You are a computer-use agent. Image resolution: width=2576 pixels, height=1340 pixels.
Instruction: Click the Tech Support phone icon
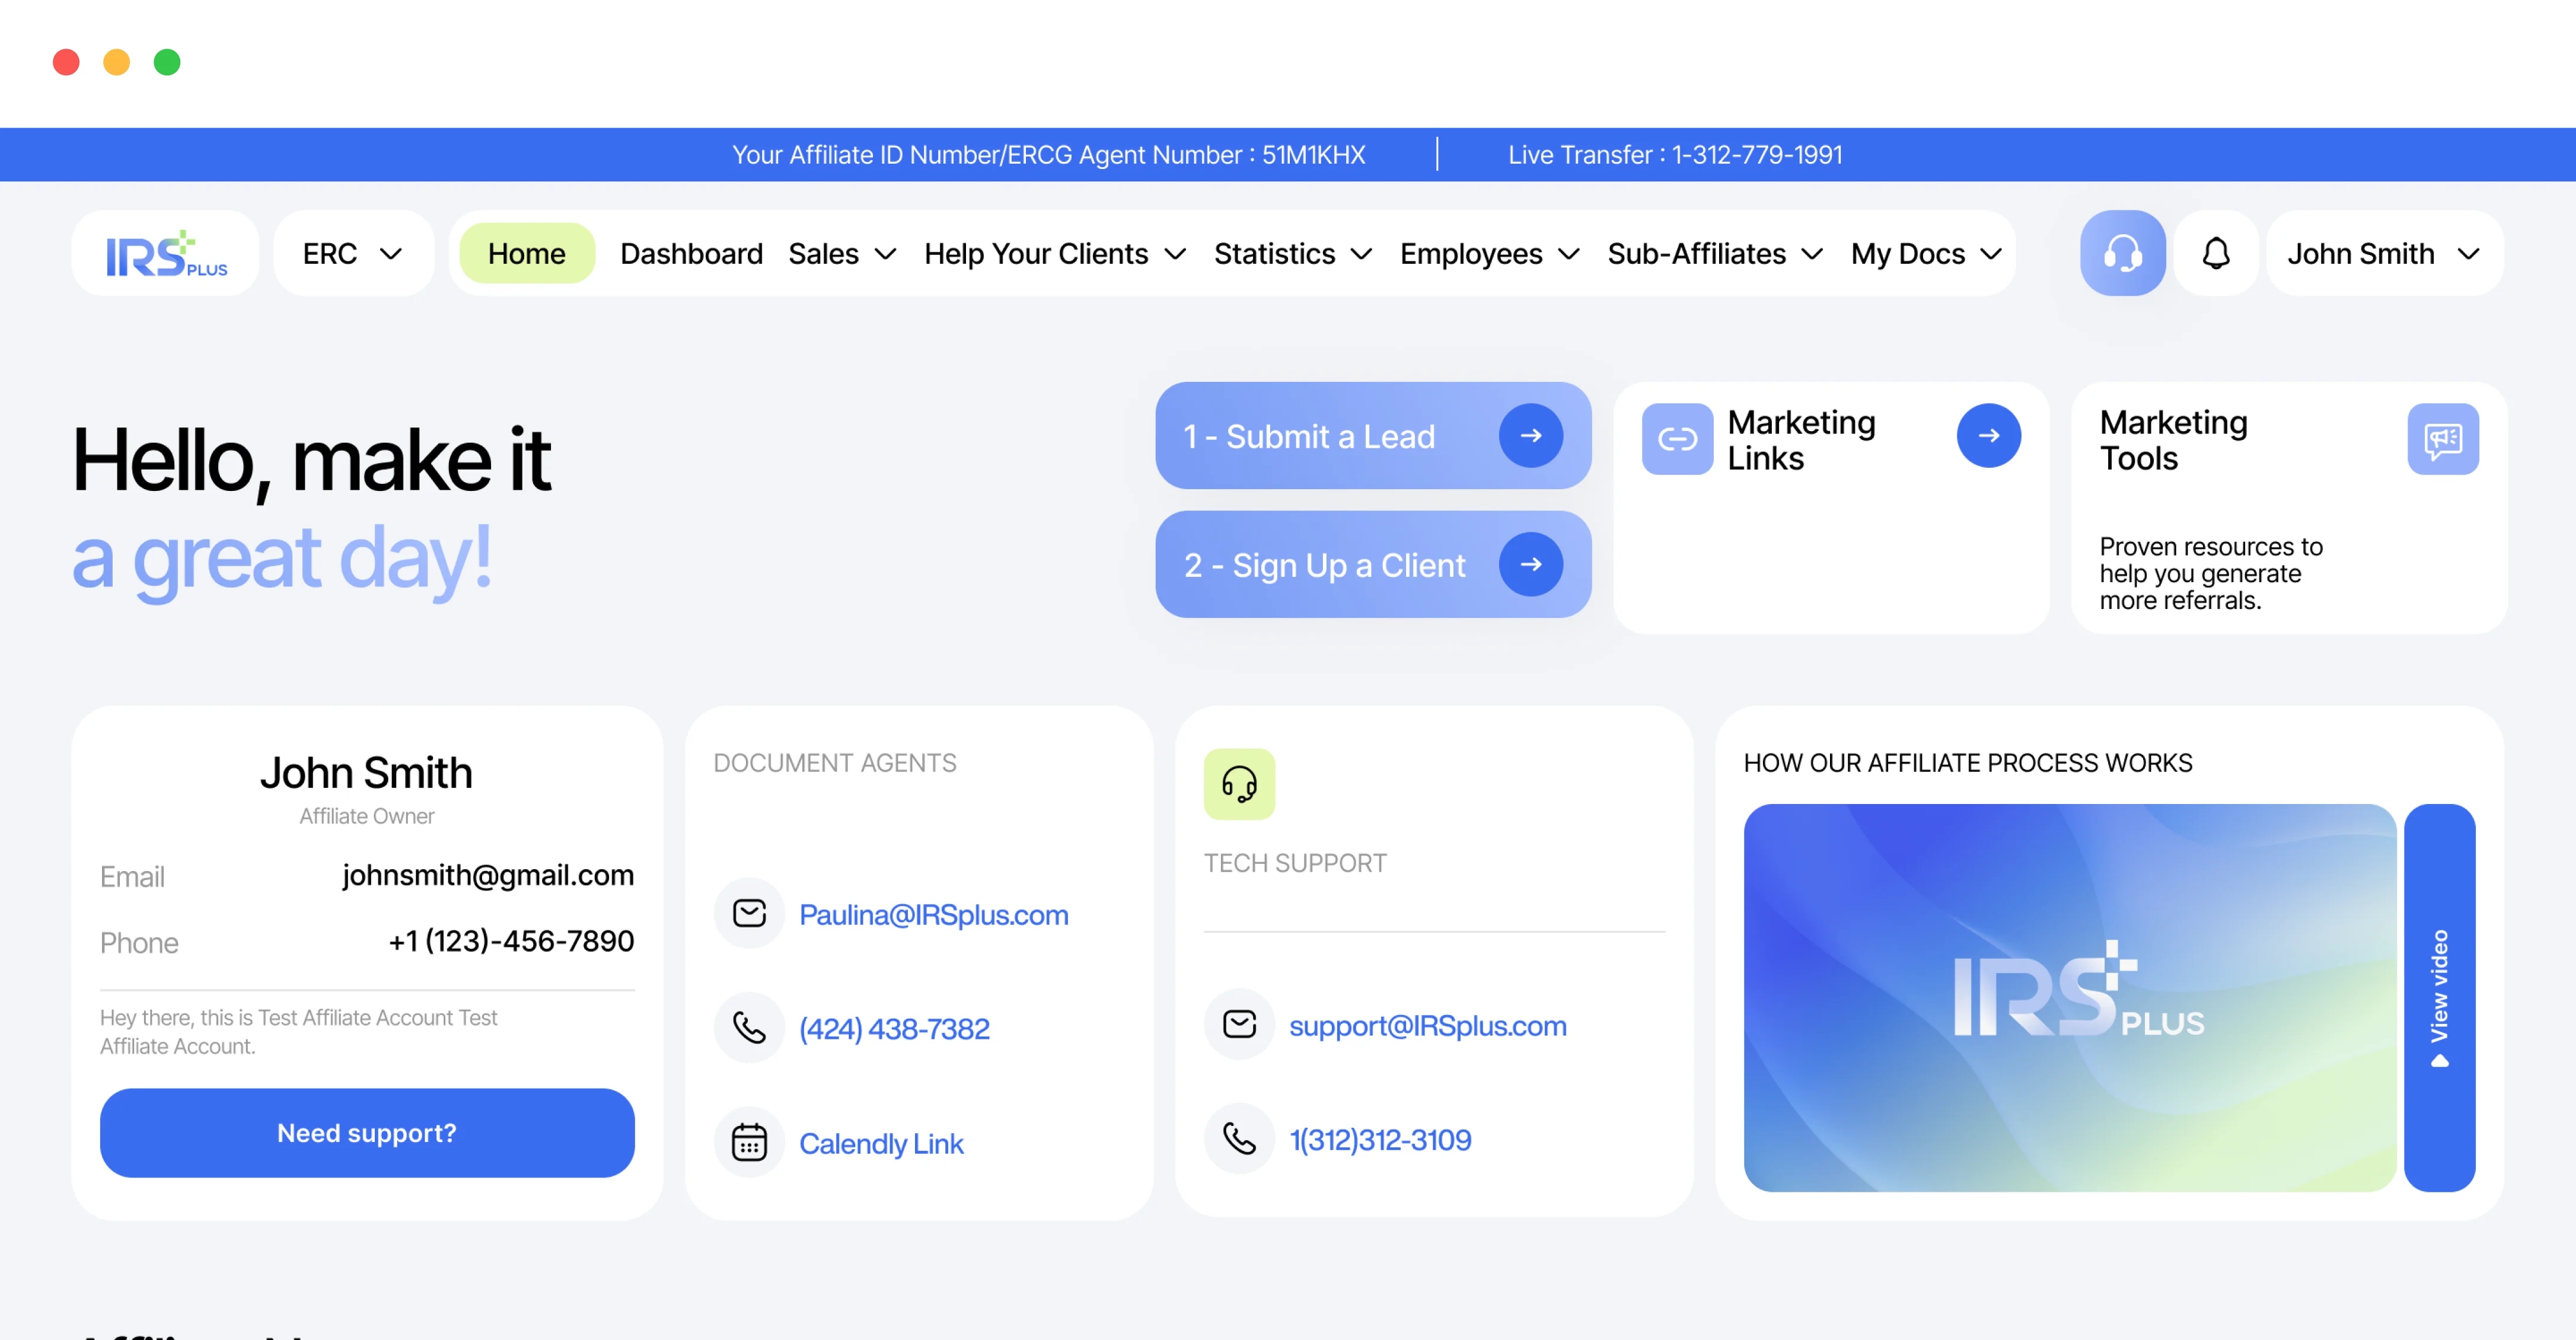click(1239, 1138)
